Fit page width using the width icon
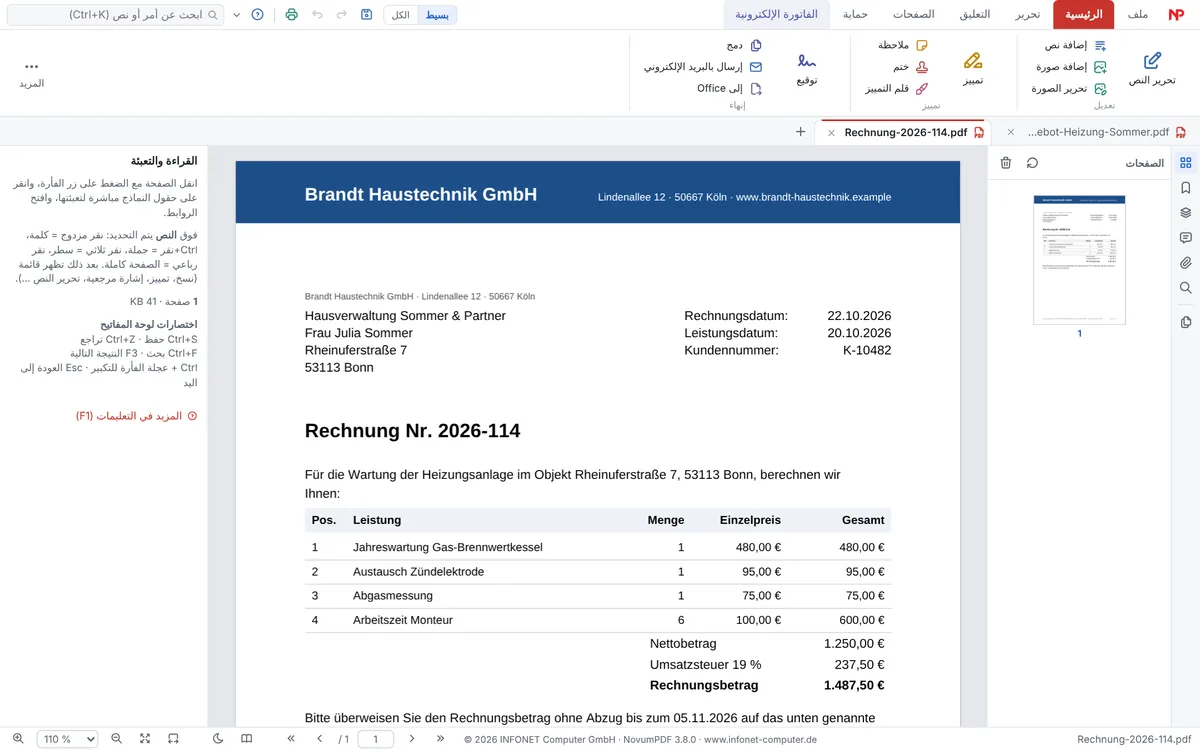Screen dimensions: 1200x750 click(x=173, y=739)
